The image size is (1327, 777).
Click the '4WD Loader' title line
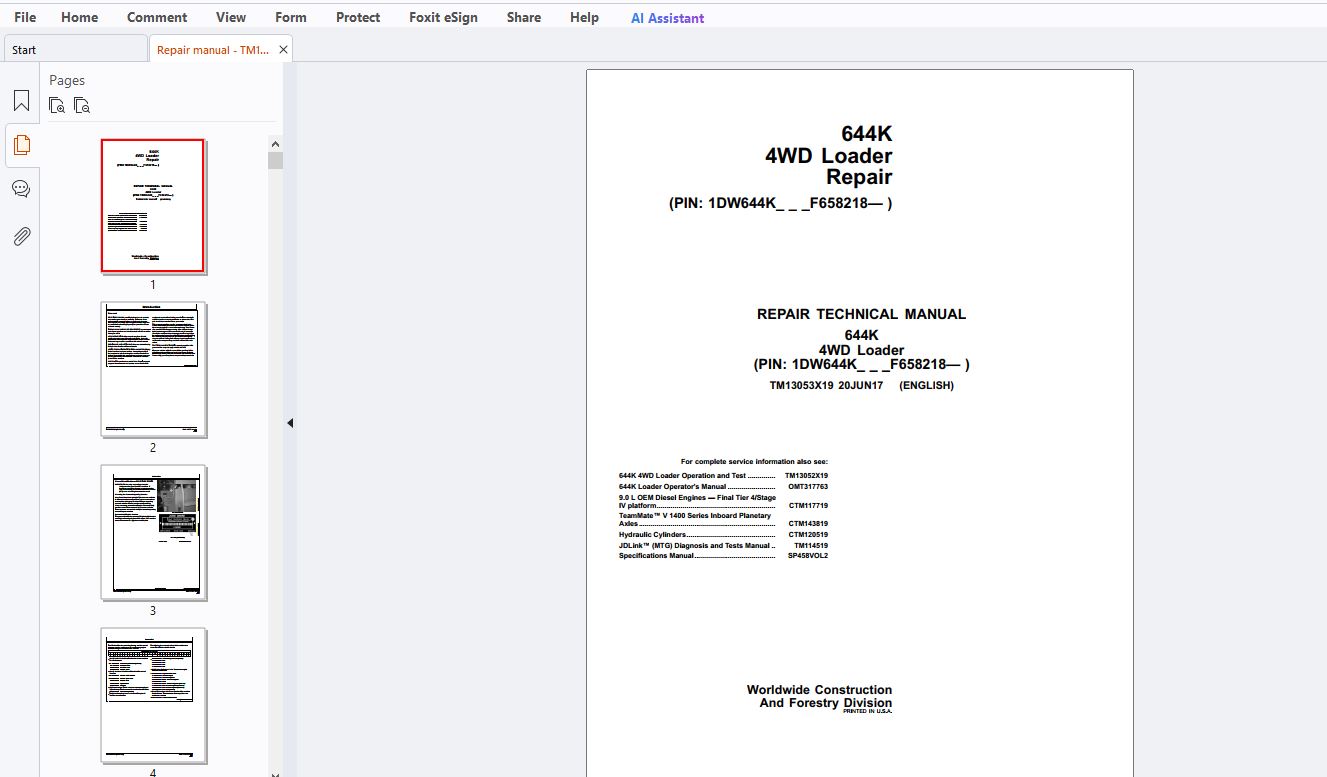[x=828, y=156]
